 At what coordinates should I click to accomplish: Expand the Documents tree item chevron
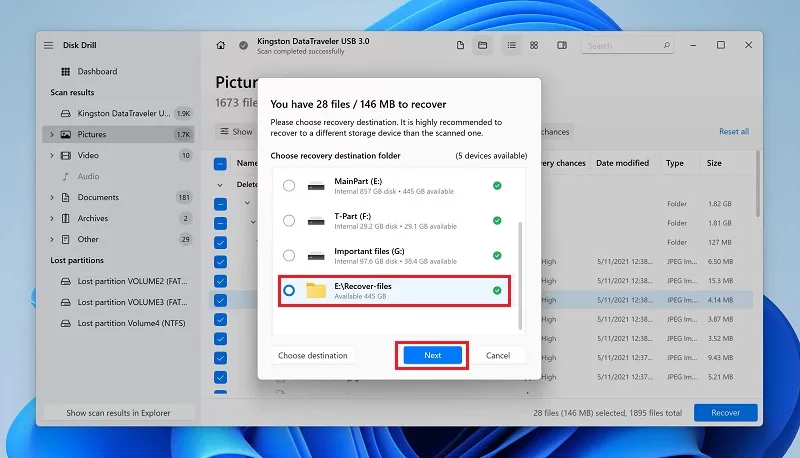click(52, 197)
